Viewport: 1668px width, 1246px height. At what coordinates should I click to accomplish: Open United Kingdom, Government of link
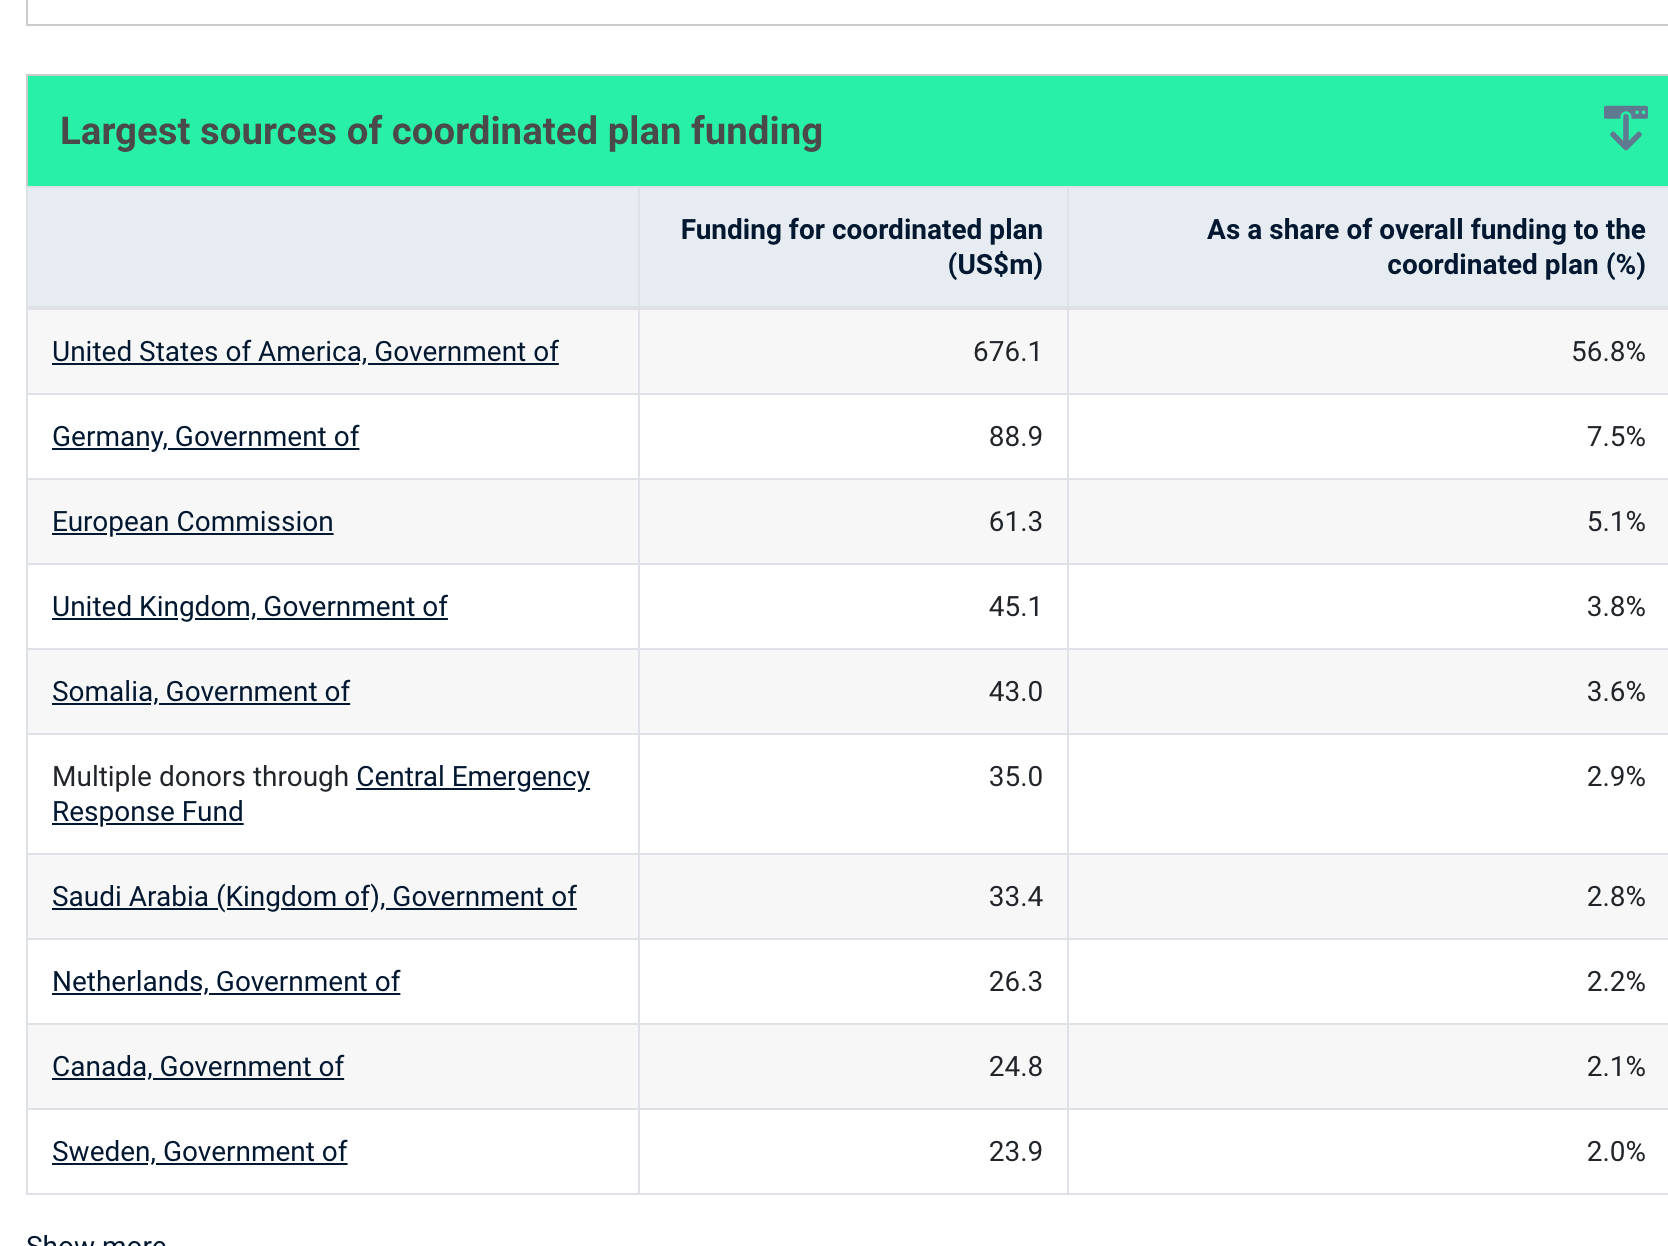point(249,607)
